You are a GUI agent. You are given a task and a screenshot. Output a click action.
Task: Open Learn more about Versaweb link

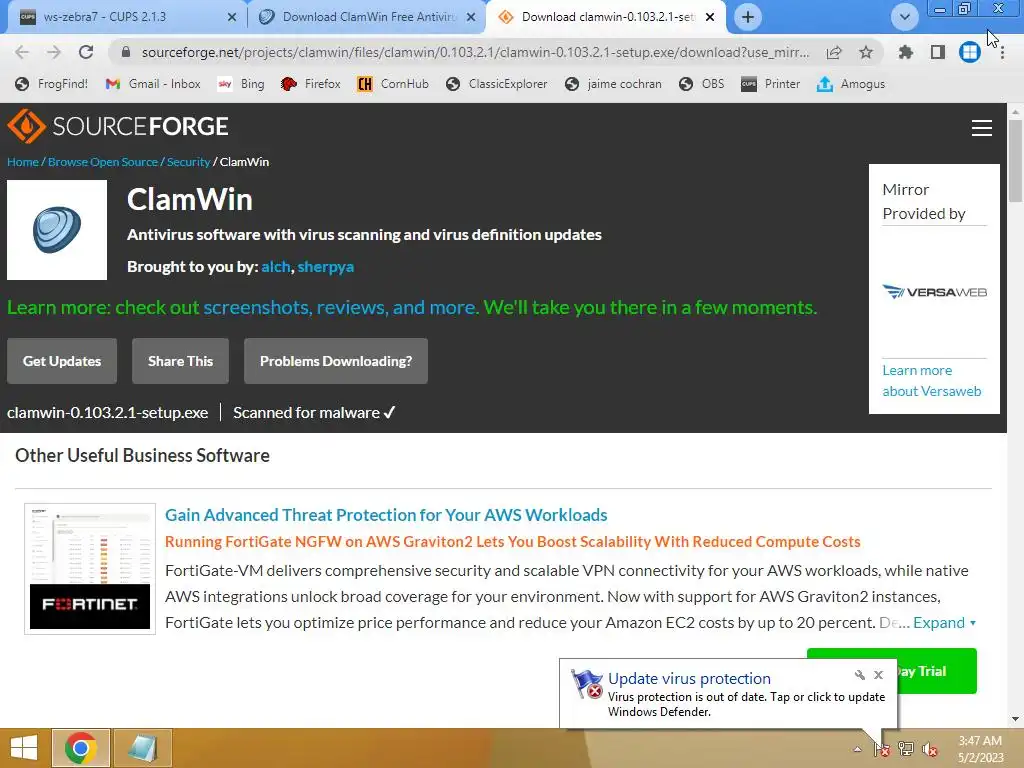pyautogui.click(x=931, y=381)
